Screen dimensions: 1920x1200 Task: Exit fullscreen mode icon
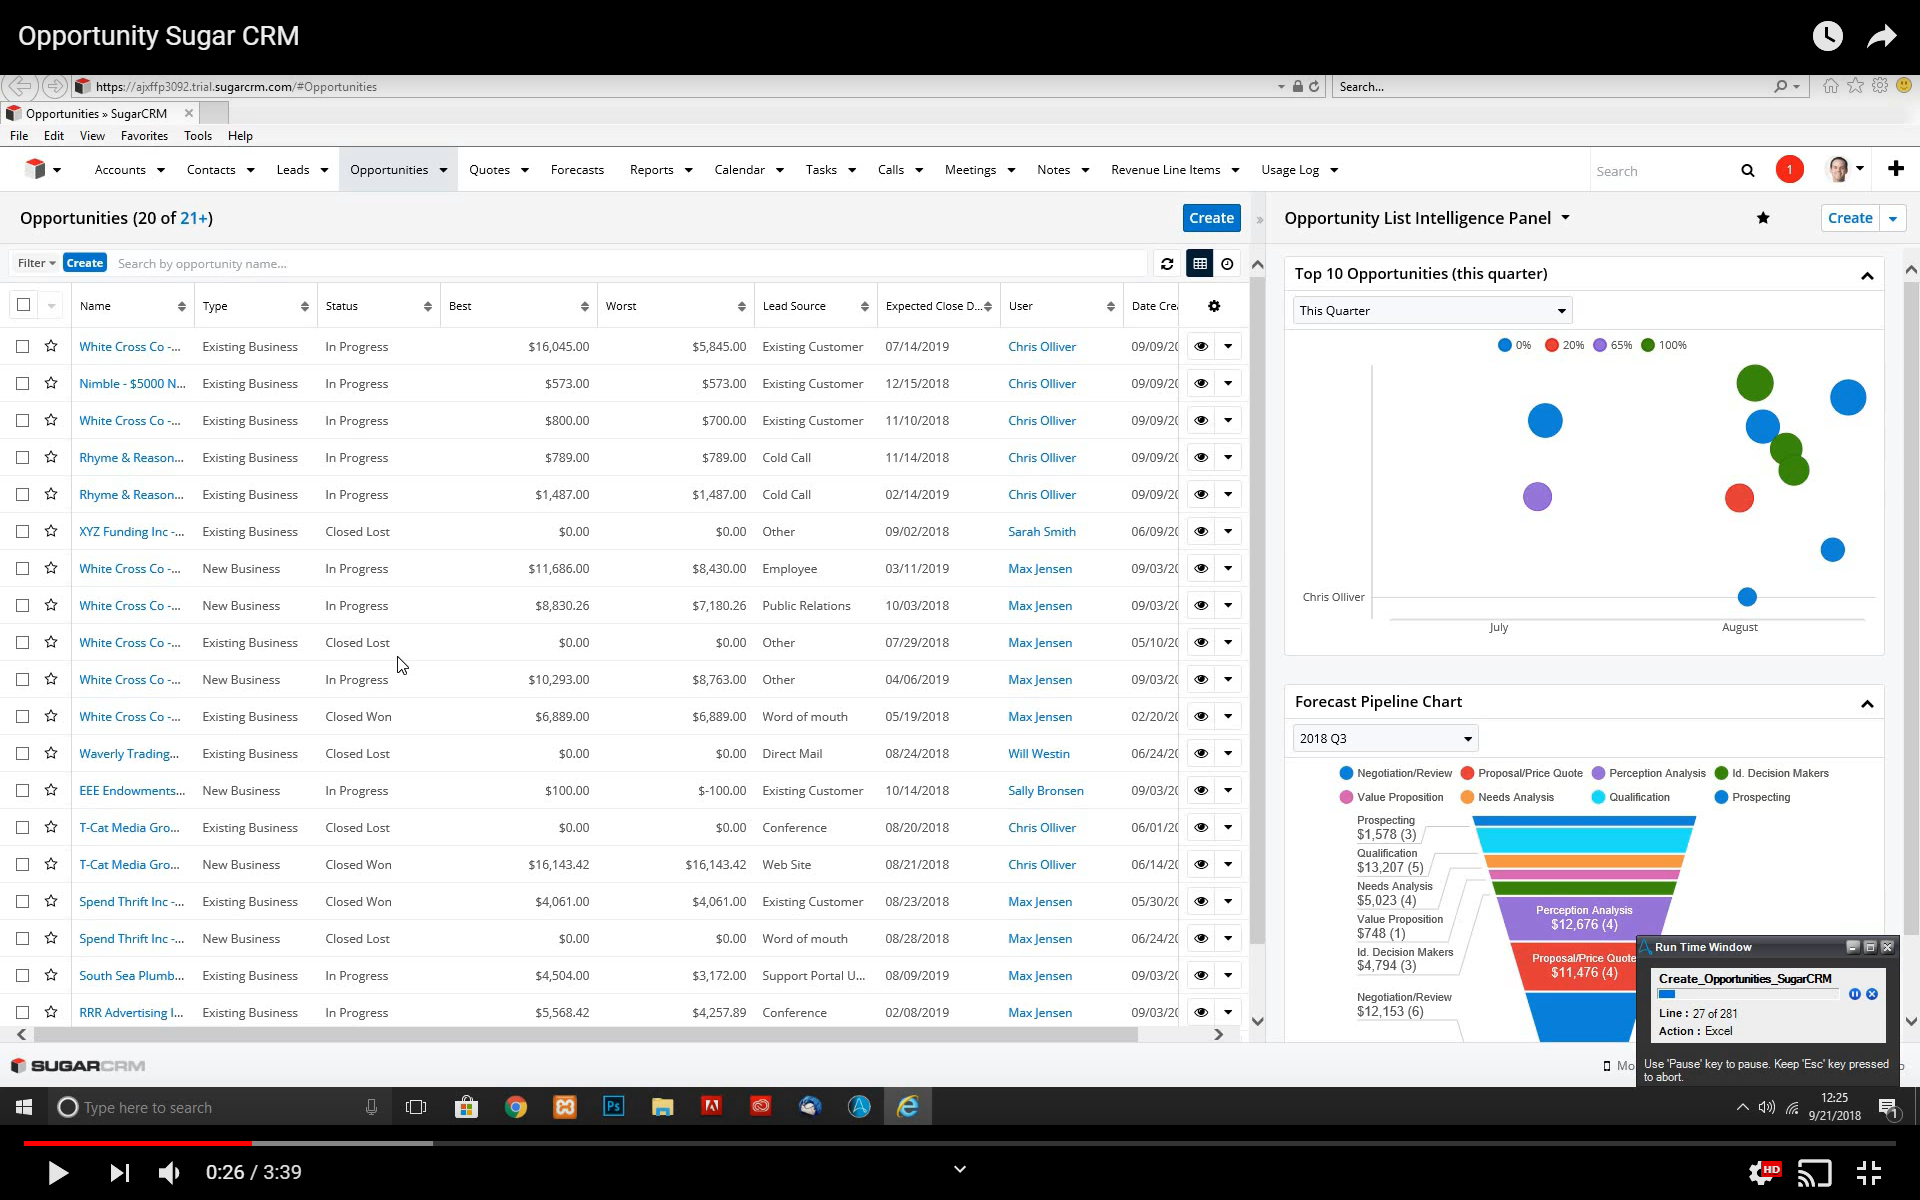coord(1868,1172)
